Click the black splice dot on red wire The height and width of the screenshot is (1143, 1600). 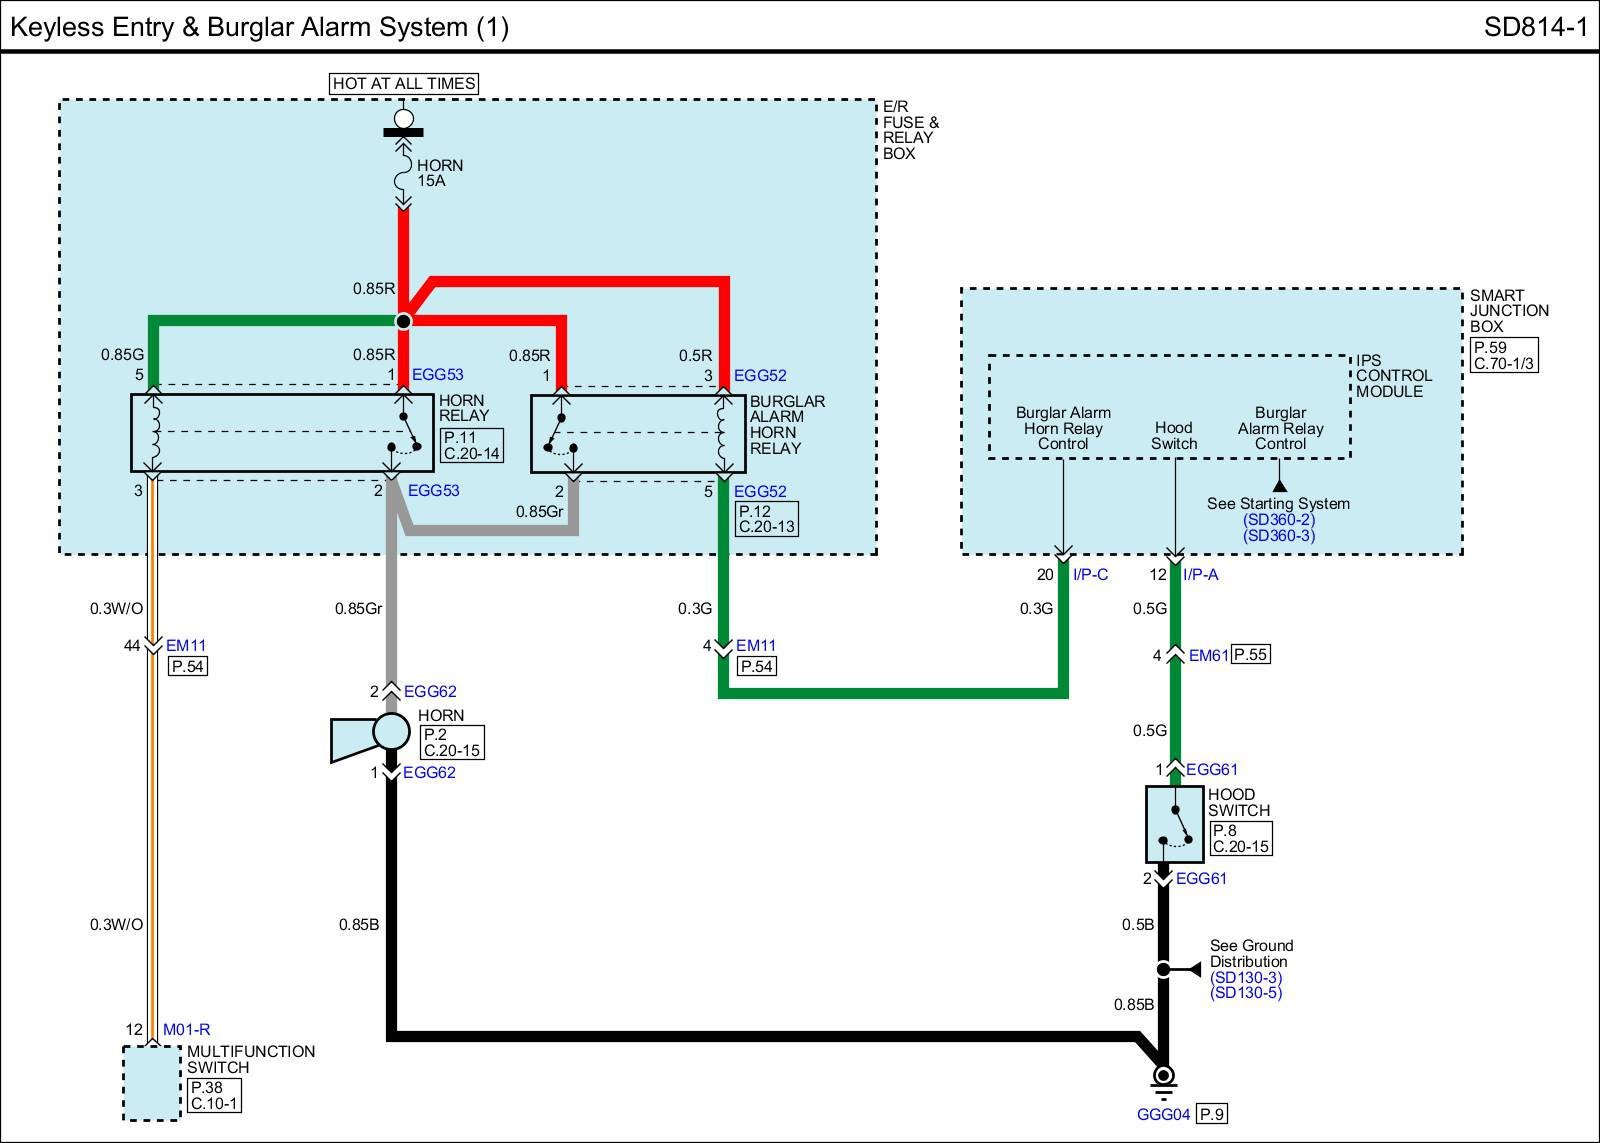point(403,321)
